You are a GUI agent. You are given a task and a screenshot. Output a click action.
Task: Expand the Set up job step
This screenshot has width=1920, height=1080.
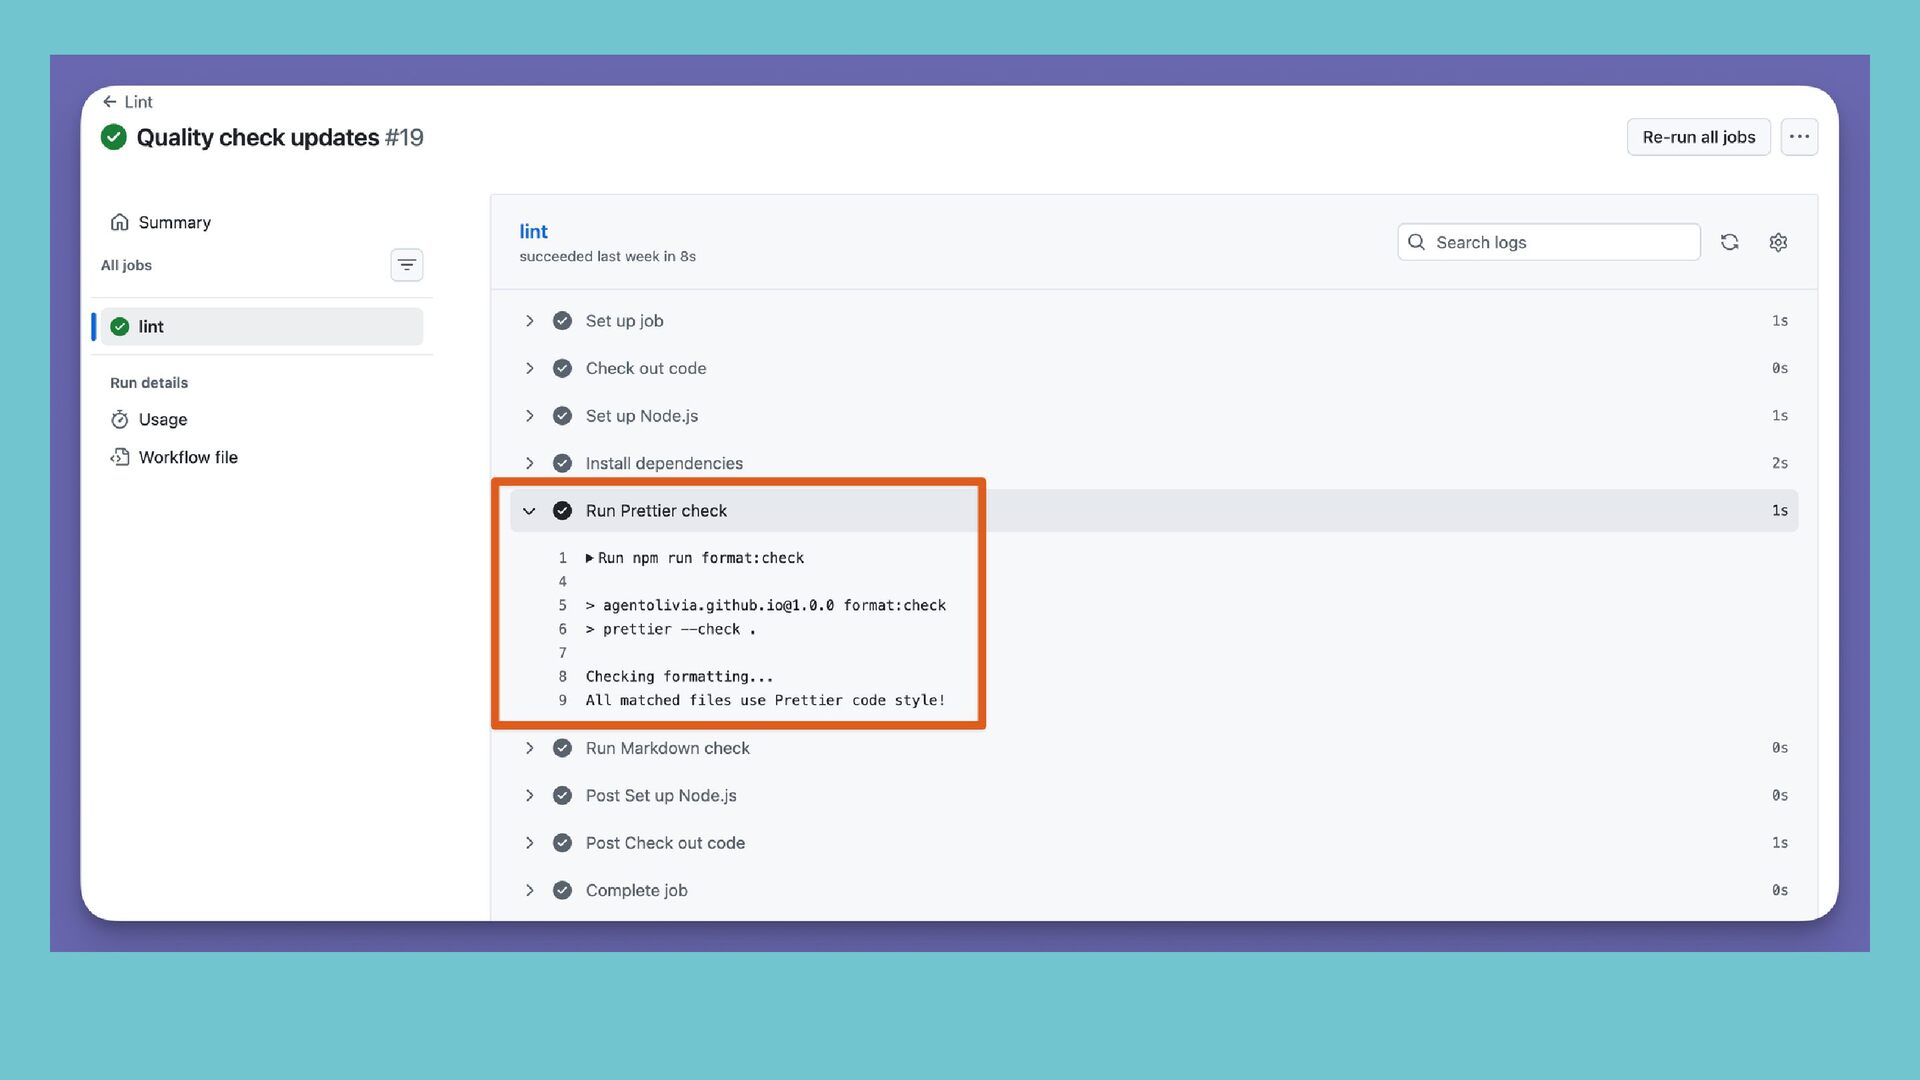[529, 321]
